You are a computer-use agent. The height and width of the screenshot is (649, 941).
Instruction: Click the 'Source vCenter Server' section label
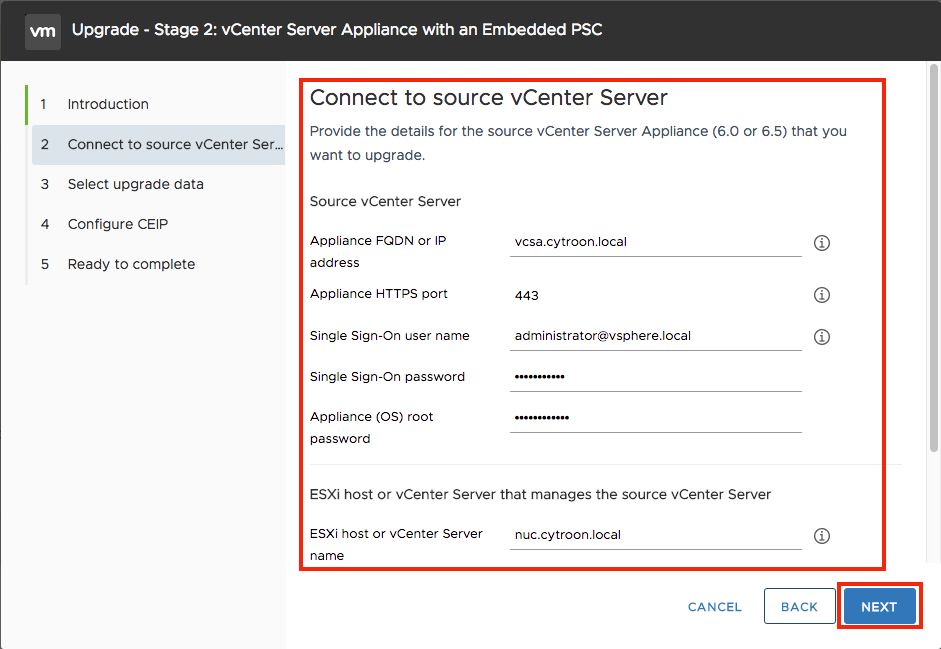point(385,202)
